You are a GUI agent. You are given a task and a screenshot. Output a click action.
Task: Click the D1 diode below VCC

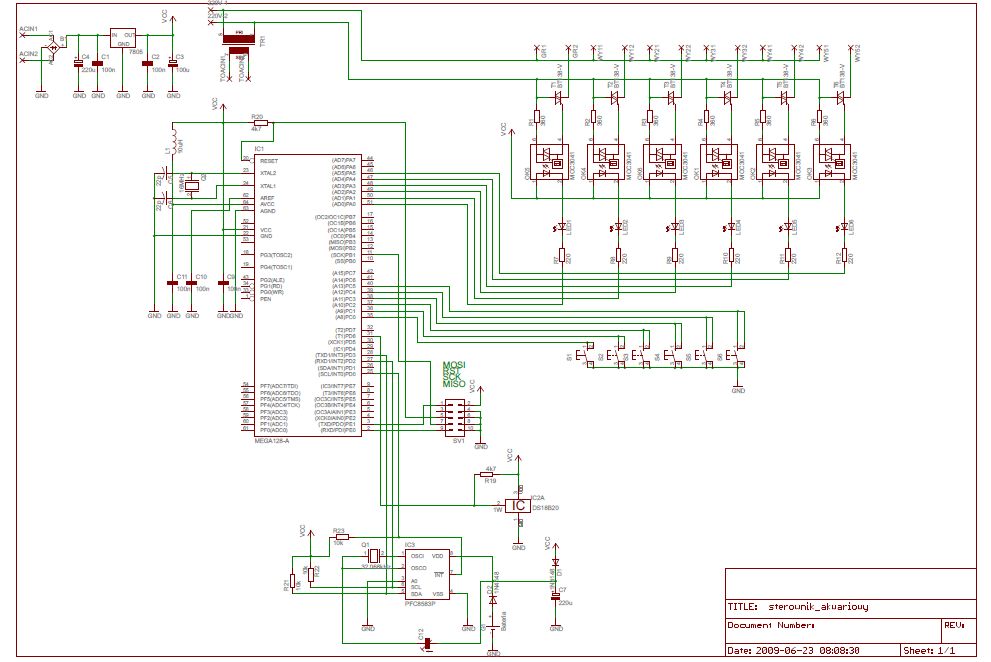tap(556, 562)
